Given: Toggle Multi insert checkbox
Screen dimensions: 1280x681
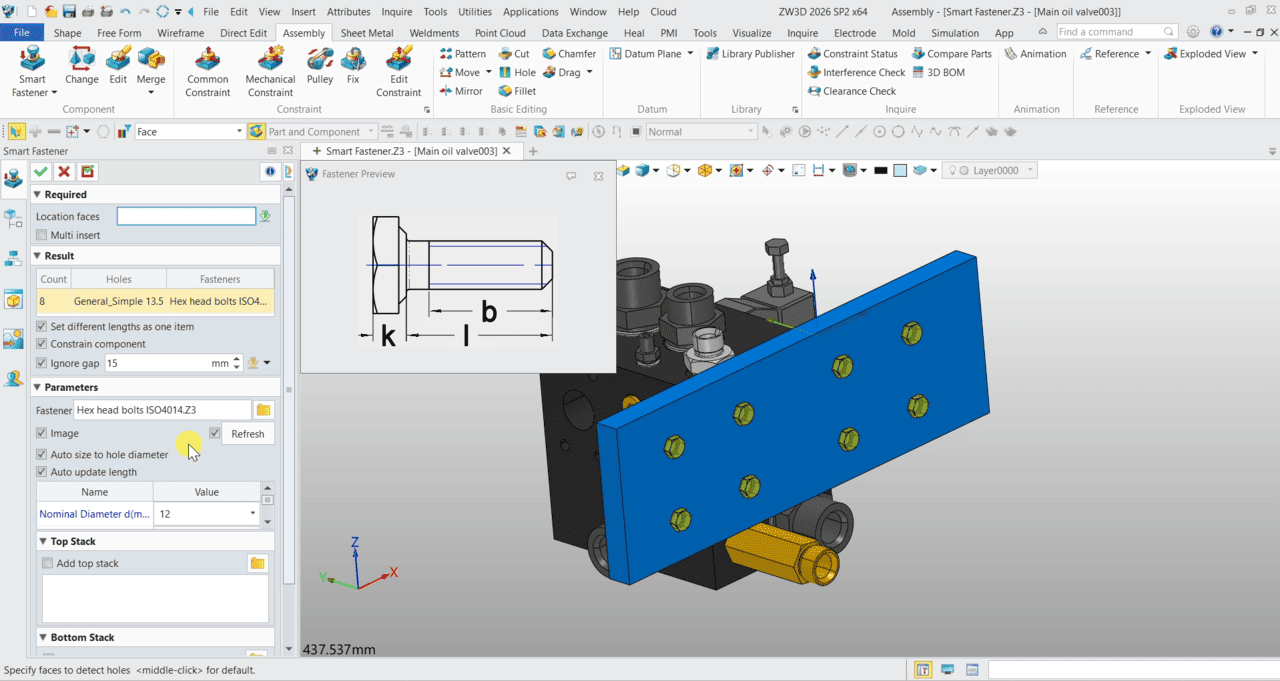Looking at the screenshot, I should point(42,235).
